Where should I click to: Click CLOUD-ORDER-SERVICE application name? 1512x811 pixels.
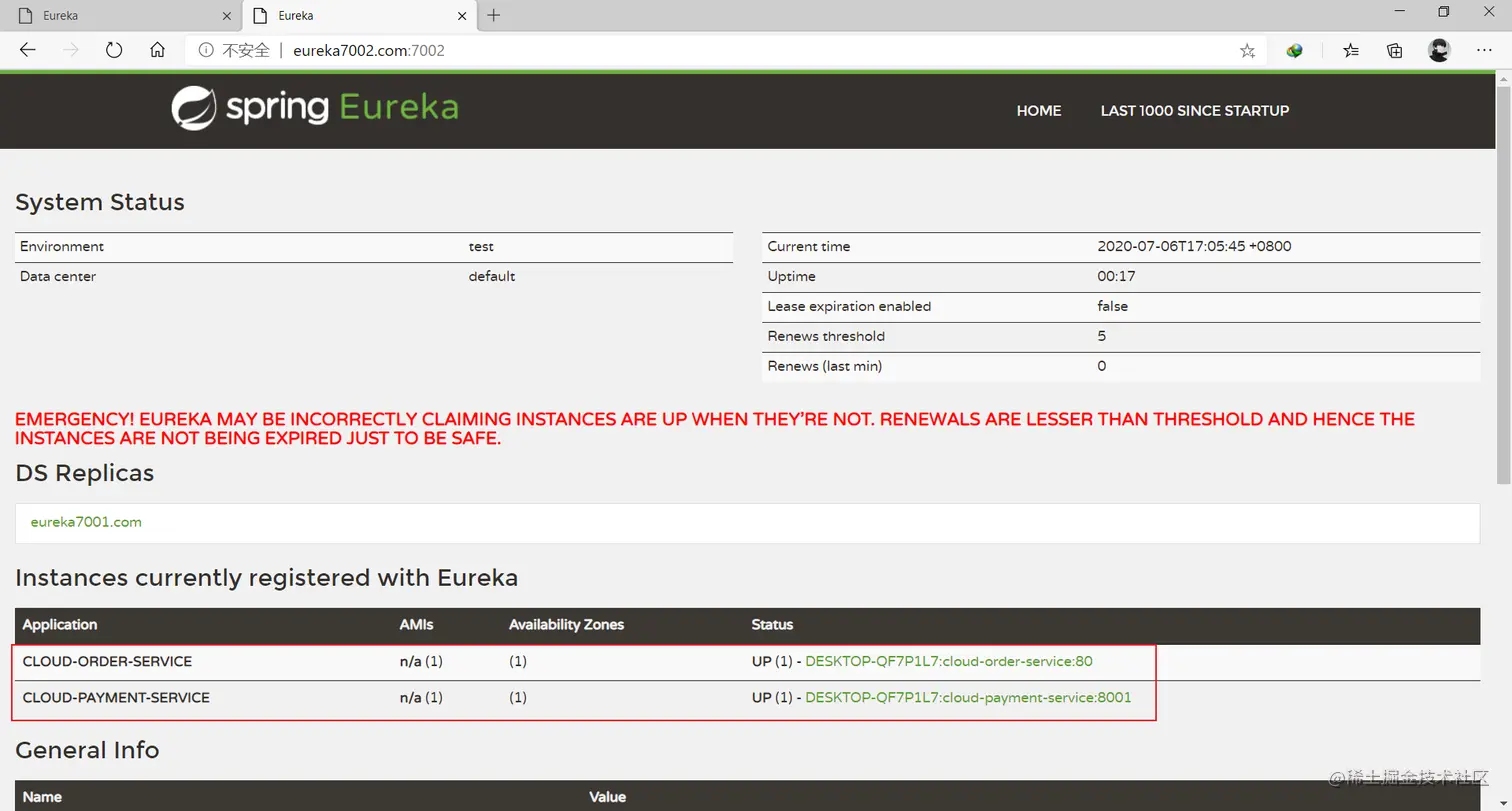pyautogui.click(x=107, y=661)
